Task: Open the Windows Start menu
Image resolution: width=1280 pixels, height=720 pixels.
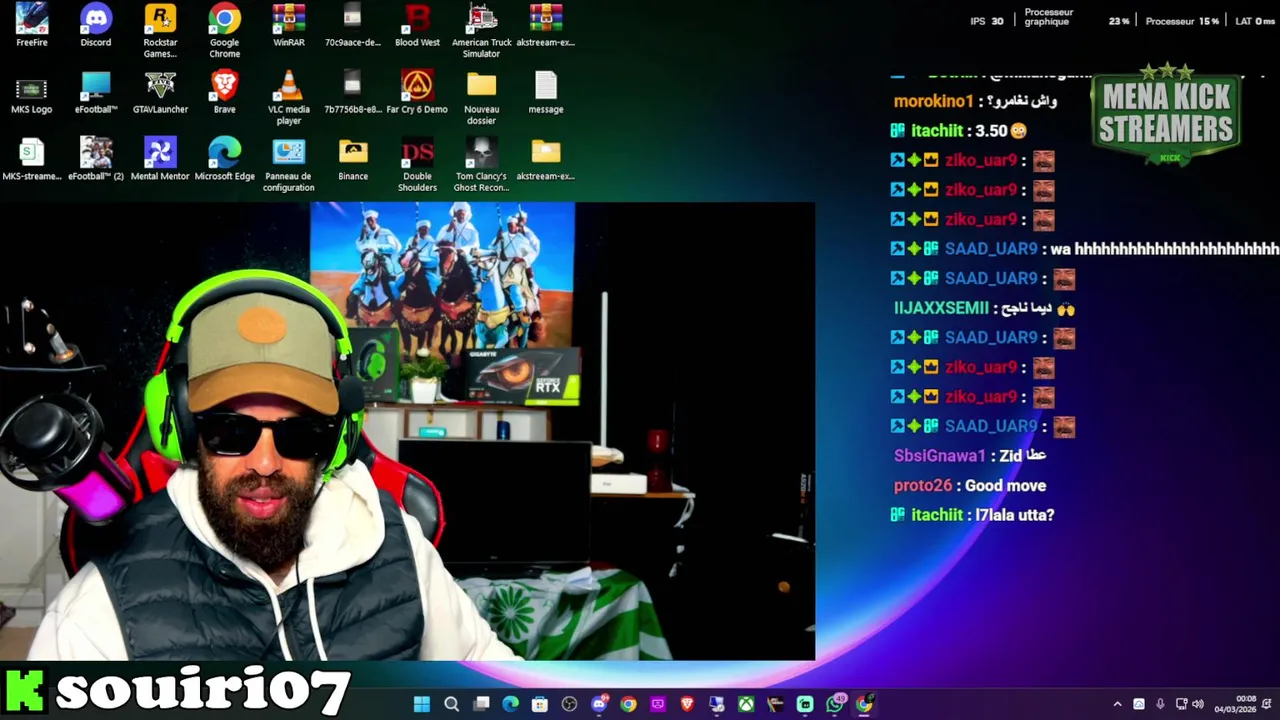Action: pos(422,704)
